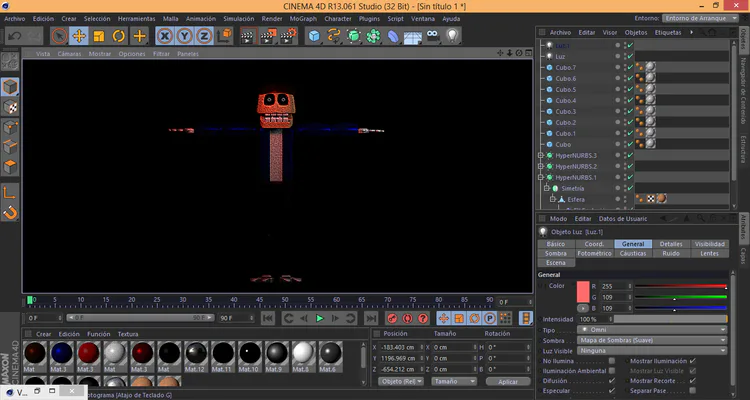This screenshot has height=400, width=750.
Task: Select the Live Selection arrow tool
Action: click(59, 36)
